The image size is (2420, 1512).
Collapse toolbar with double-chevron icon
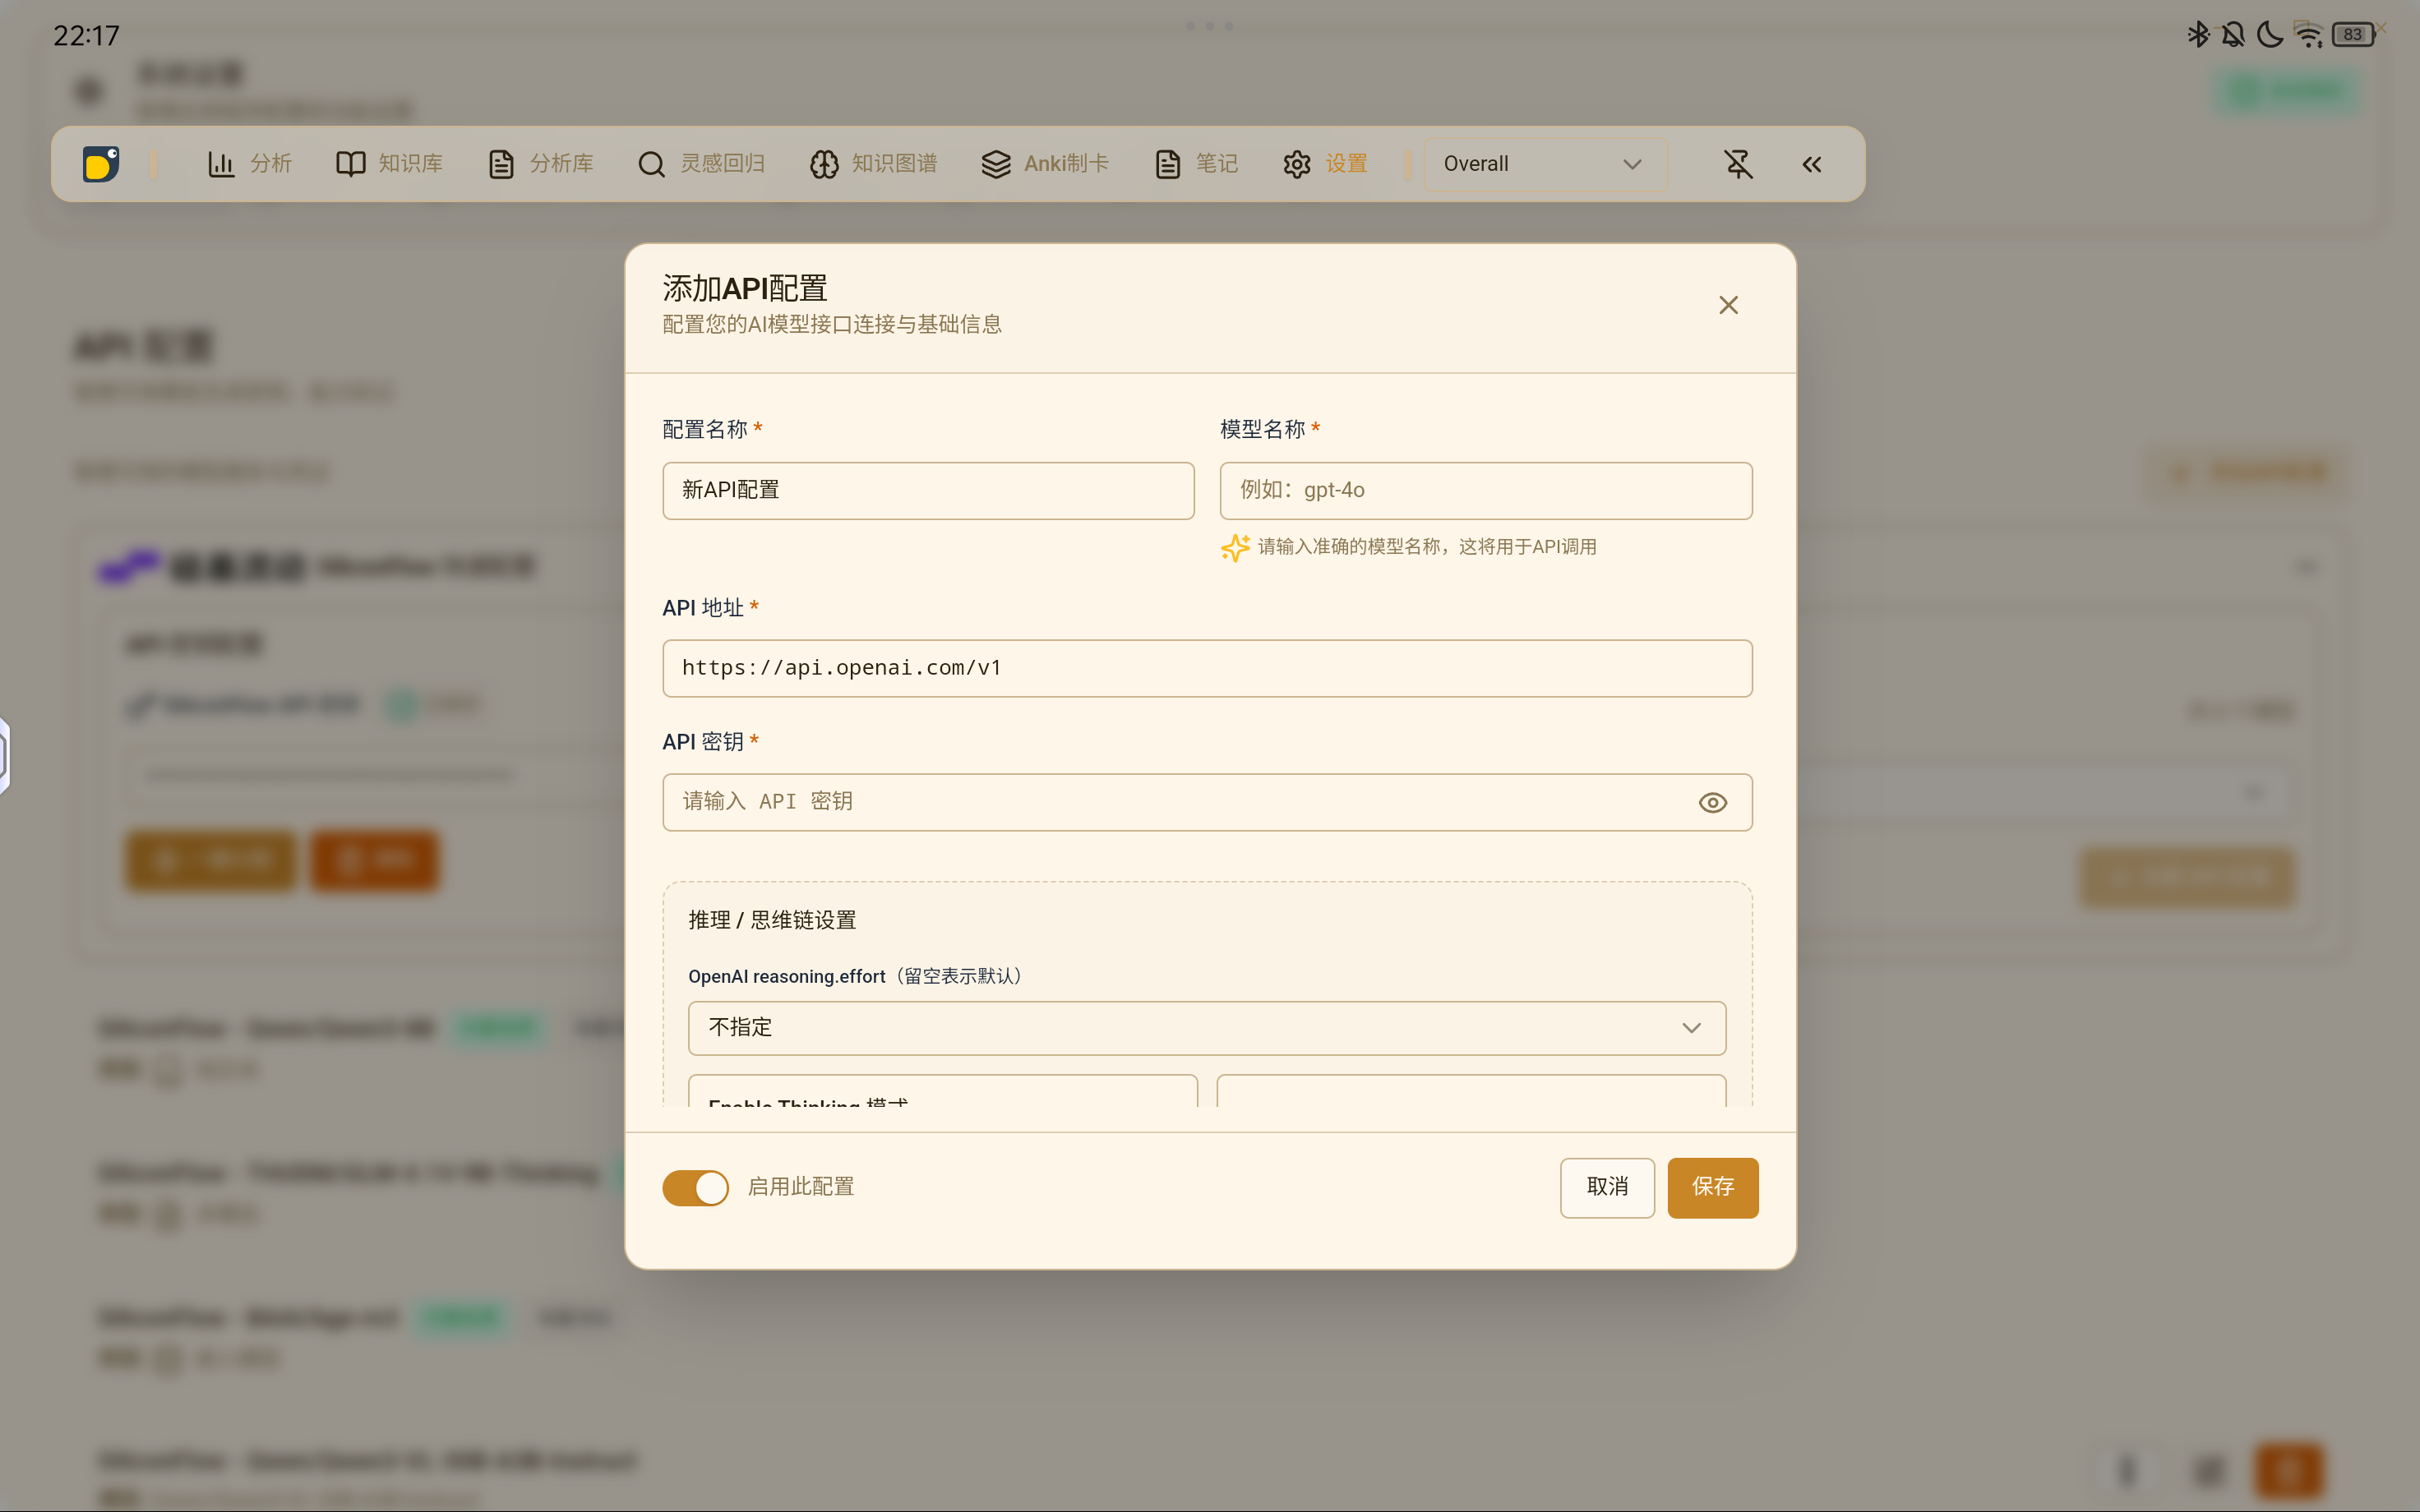tap(1811, 164)
